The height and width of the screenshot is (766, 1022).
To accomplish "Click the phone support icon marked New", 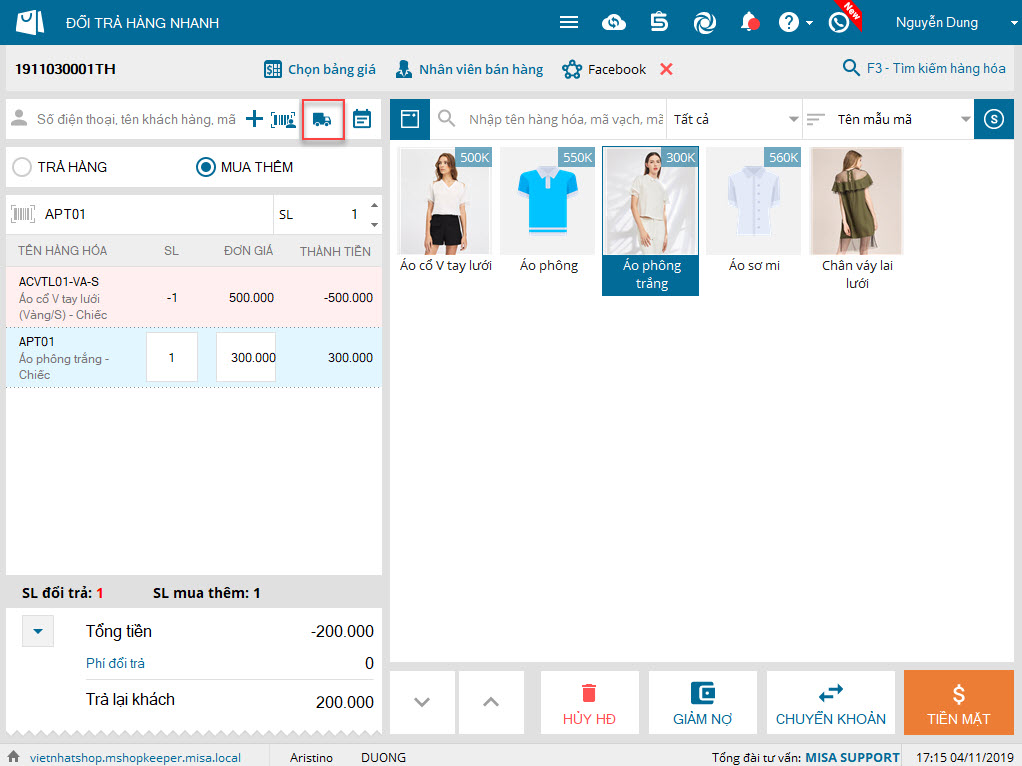I will click(839, 23).
